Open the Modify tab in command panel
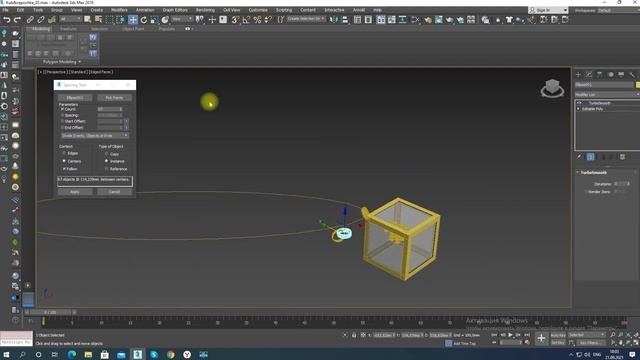Screen dimensions: 640x360 tap(589, 75)
